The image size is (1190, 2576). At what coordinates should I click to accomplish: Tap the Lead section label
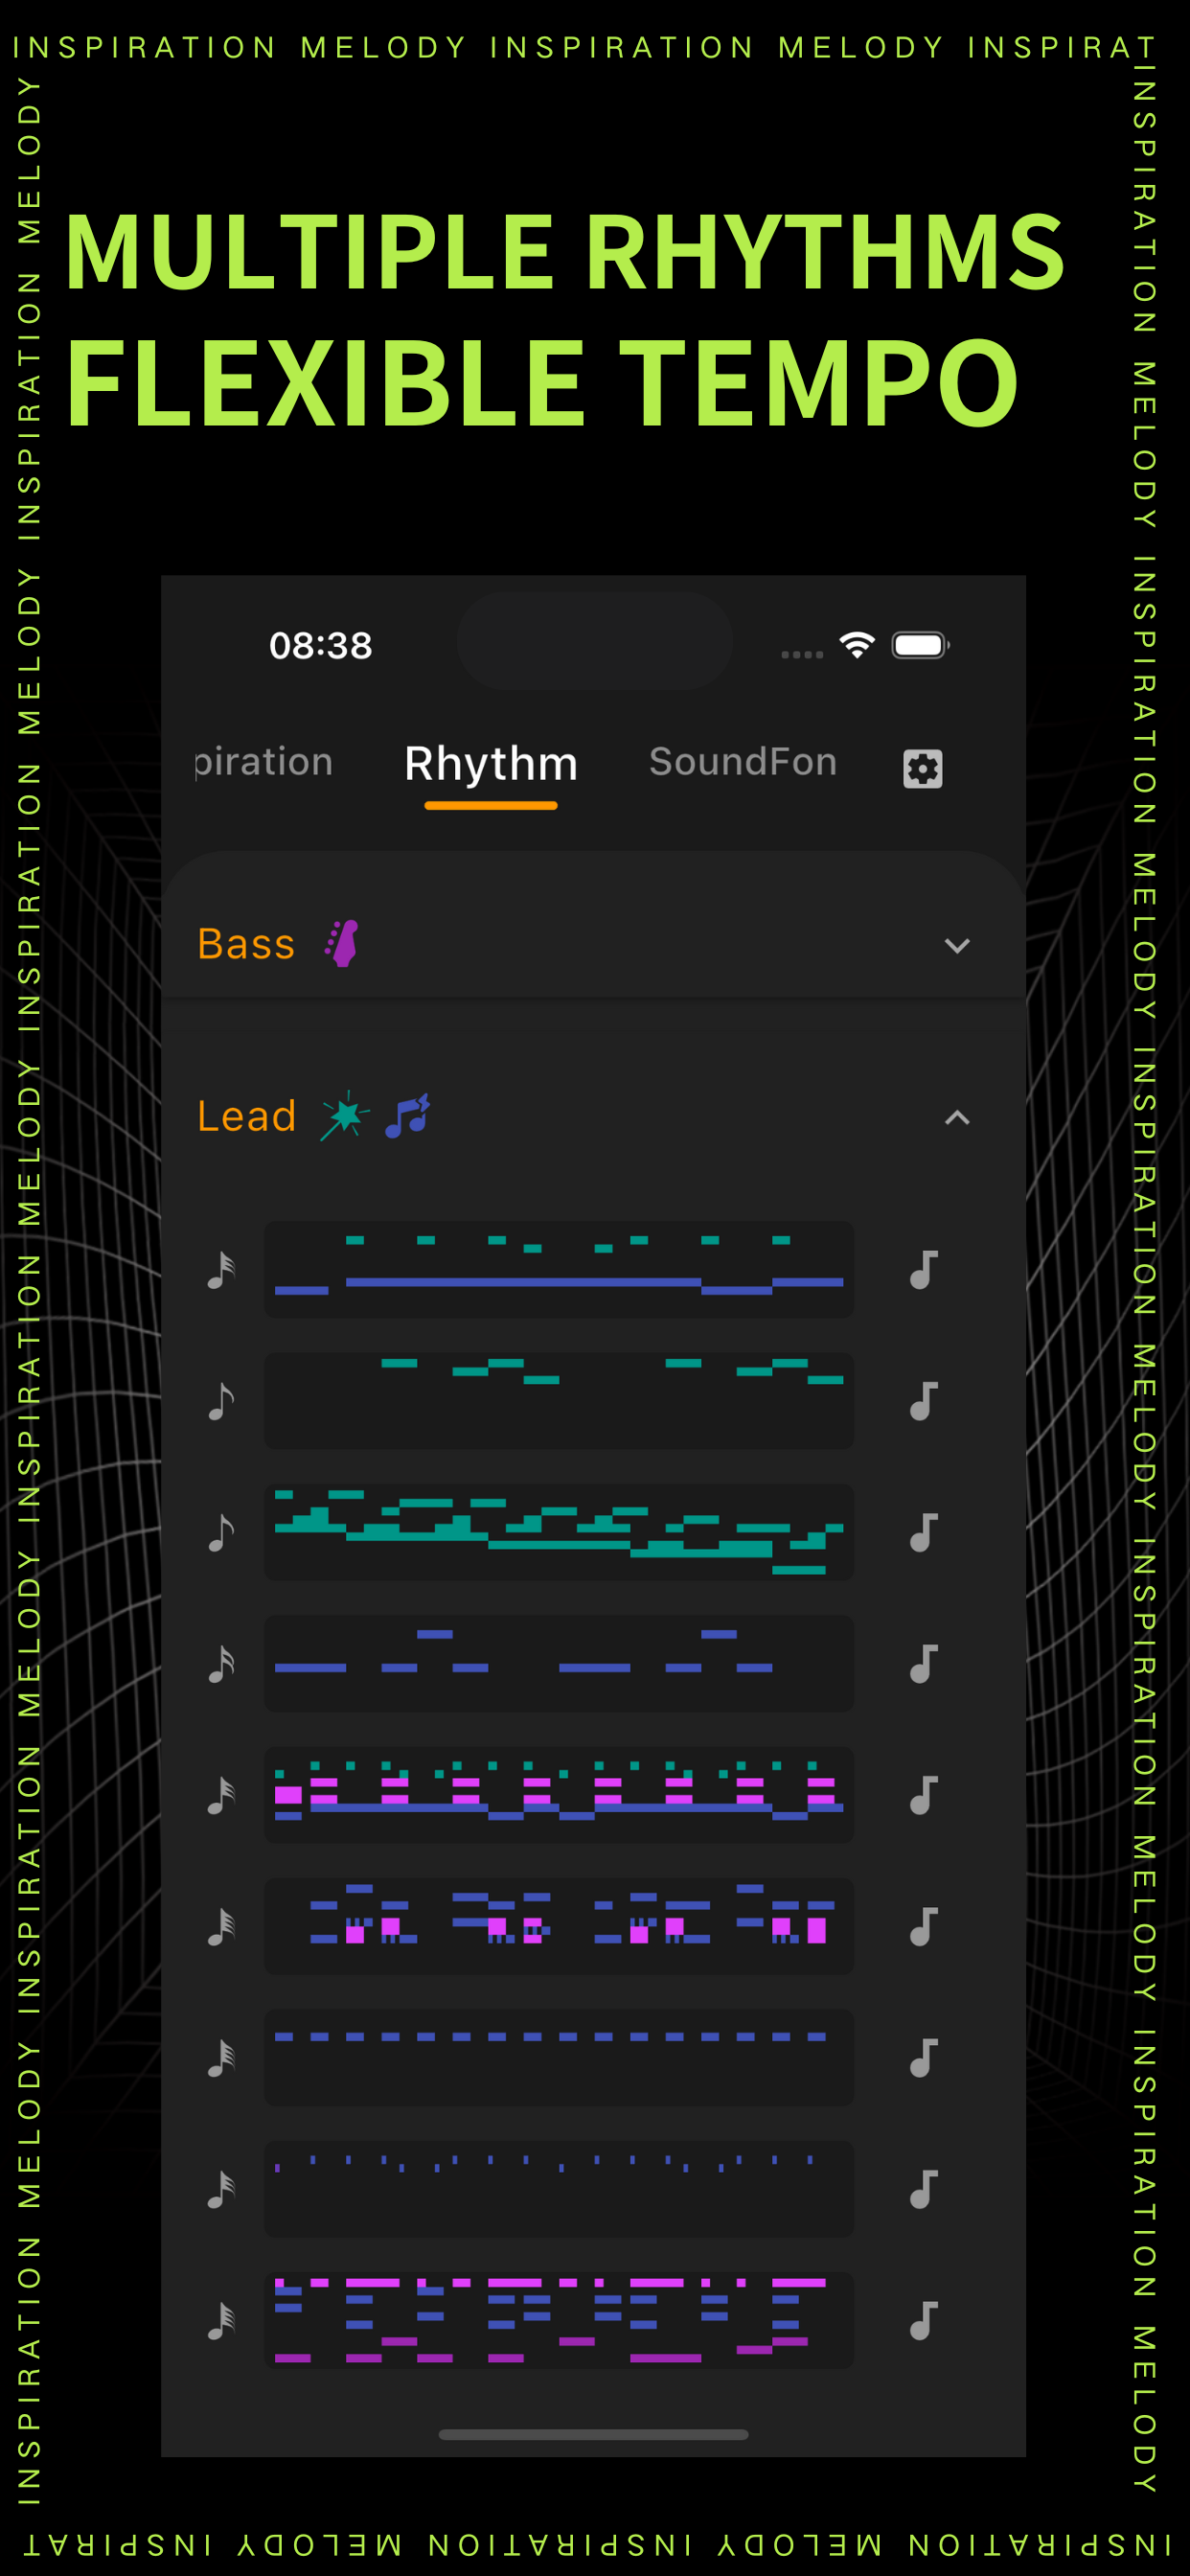[246, 1116]
